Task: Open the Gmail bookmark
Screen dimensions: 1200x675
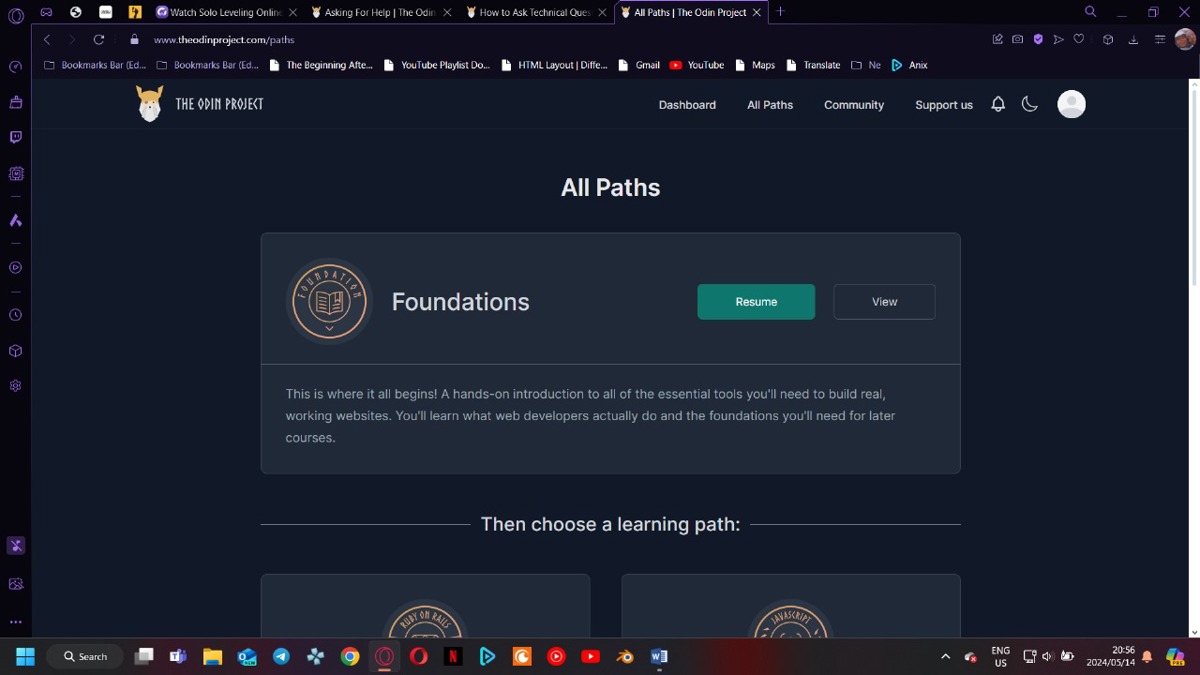Action: pos(639,65)
